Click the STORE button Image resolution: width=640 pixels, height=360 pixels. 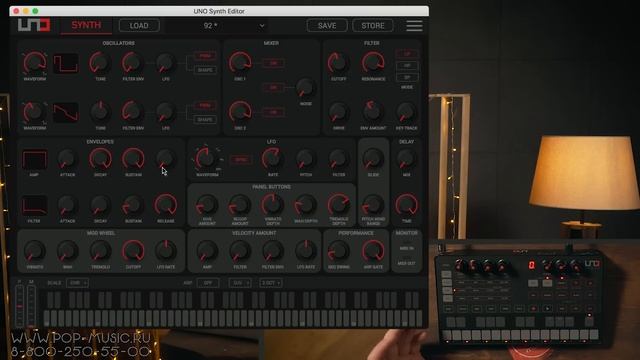(x=373, y=26)
